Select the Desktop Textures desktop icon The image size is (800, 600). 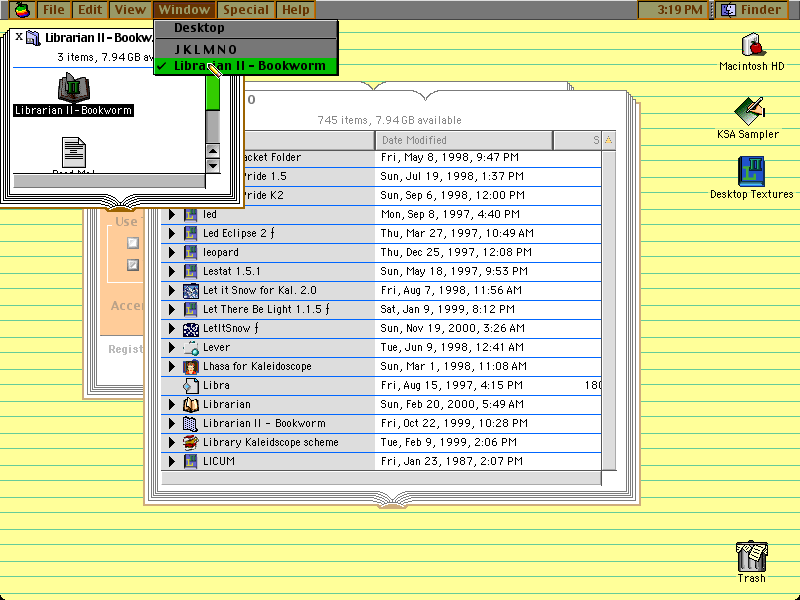(752, 171)
